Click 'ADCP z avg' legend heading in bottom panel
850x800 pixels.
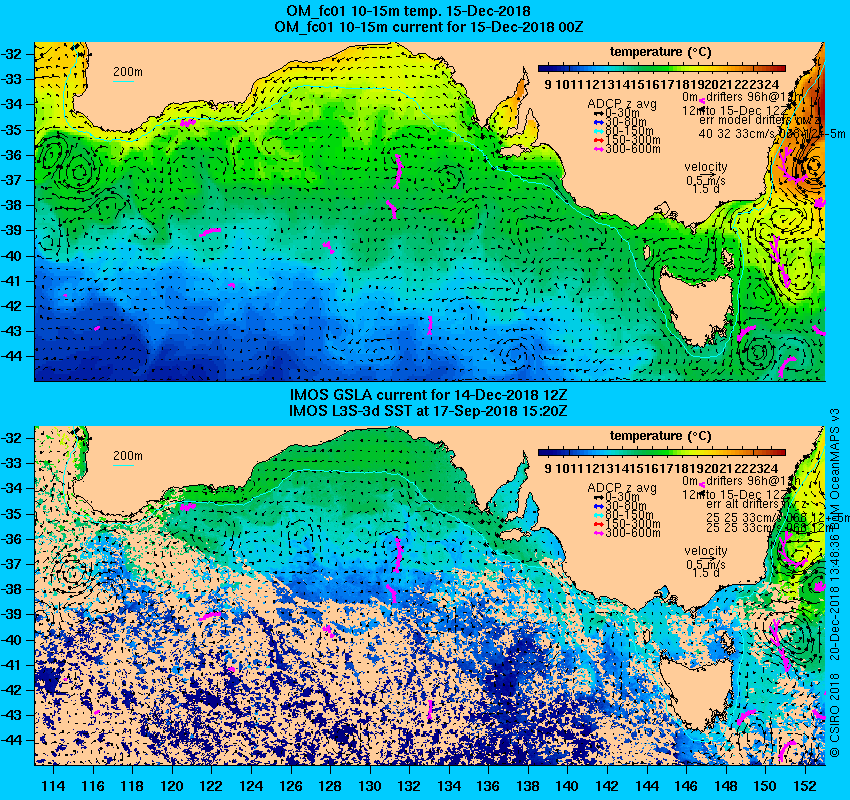coord(622,488)
